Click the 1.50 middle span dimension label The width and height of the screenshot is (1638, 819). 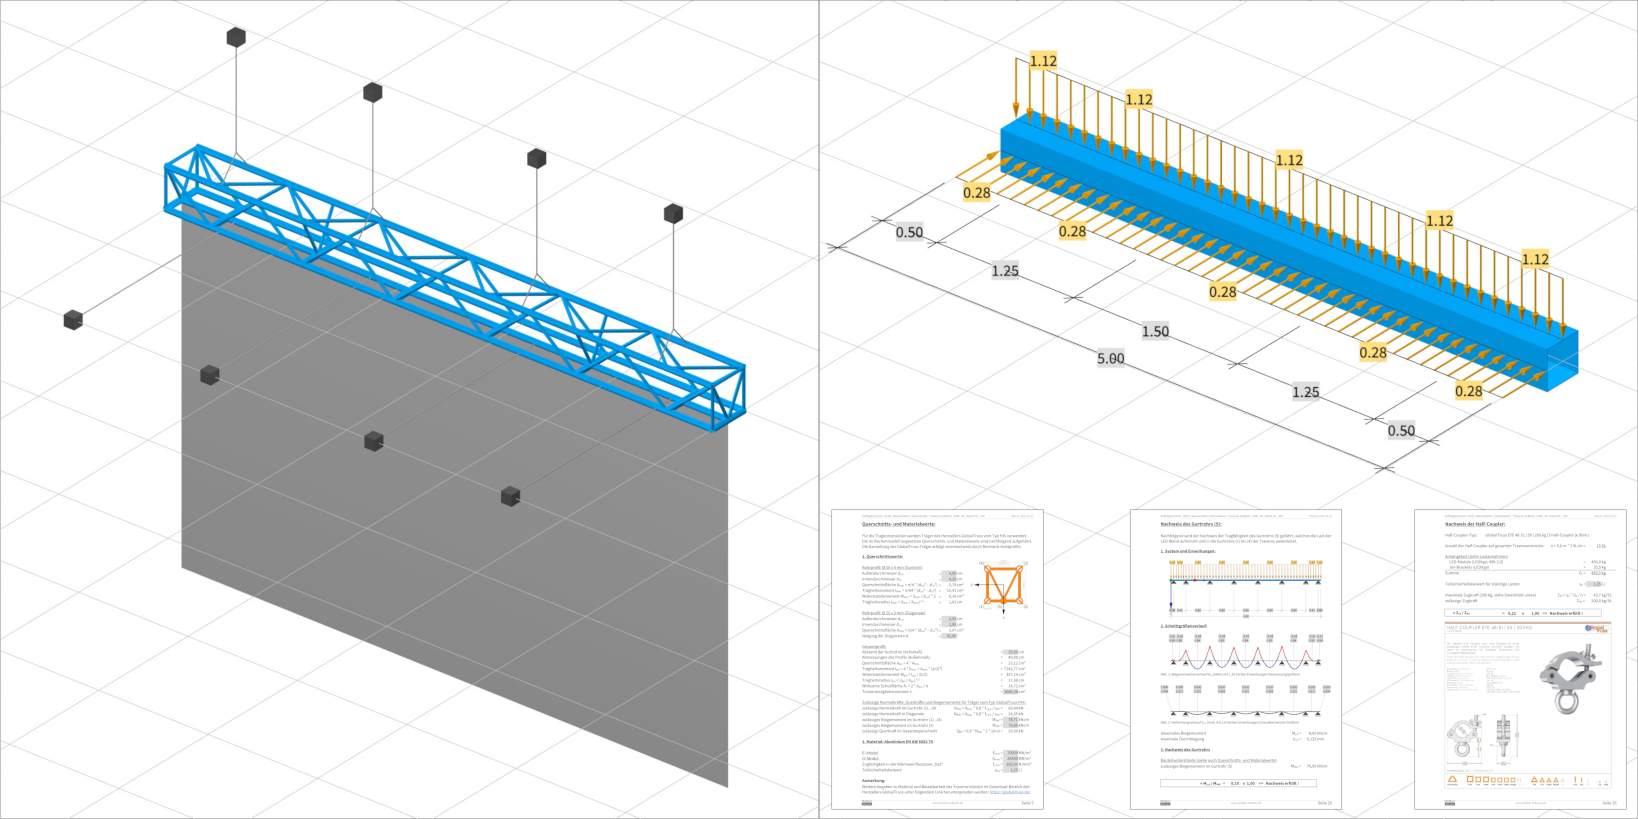pos(1155,332)
